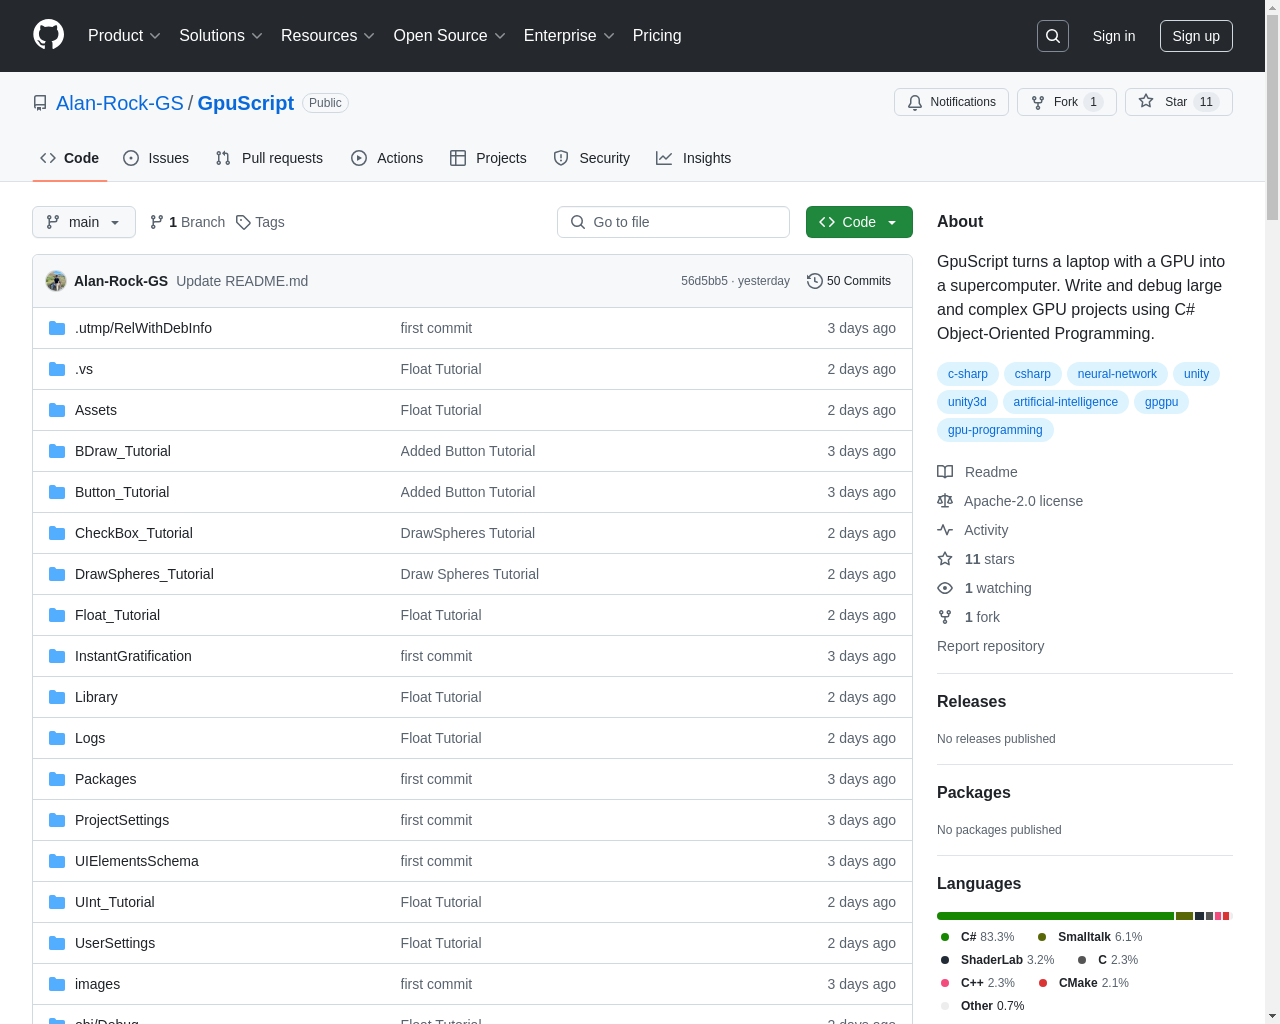This screenshot has height=1024, width=1280.
Task: Click the green C# segment of language bar
Action: tap(1055, 916)
